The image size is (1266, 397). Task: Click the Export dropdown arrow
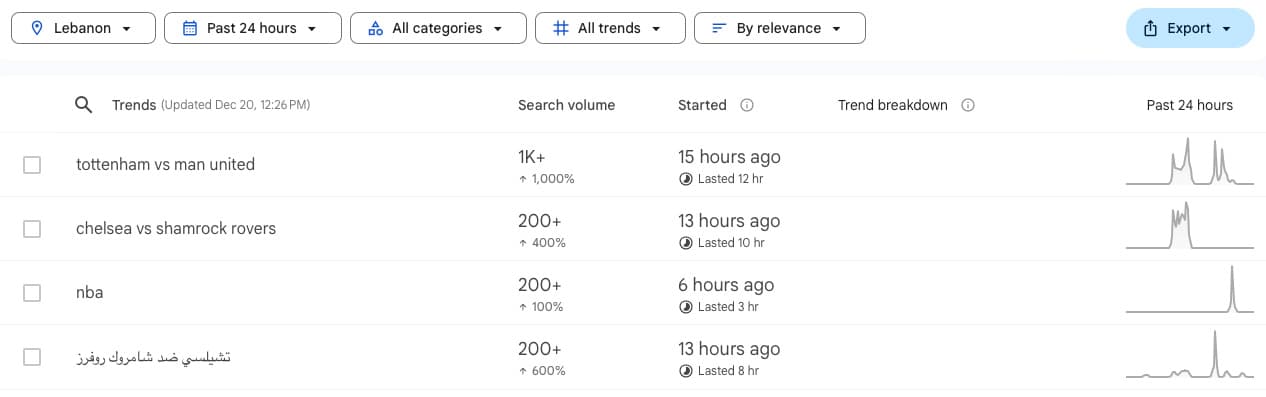(1226, 29)
